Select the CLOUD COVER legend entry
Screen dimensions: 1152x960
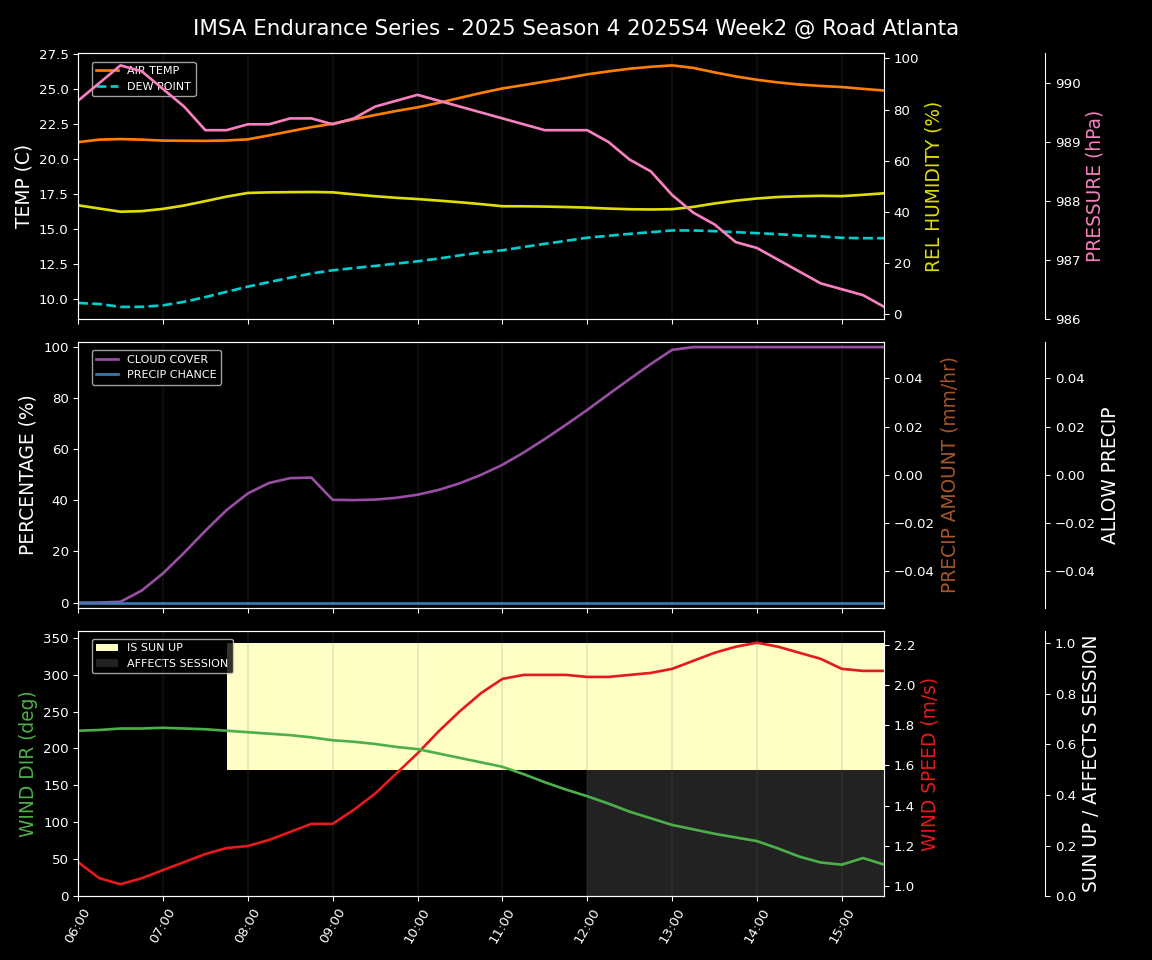pos(167,360)
